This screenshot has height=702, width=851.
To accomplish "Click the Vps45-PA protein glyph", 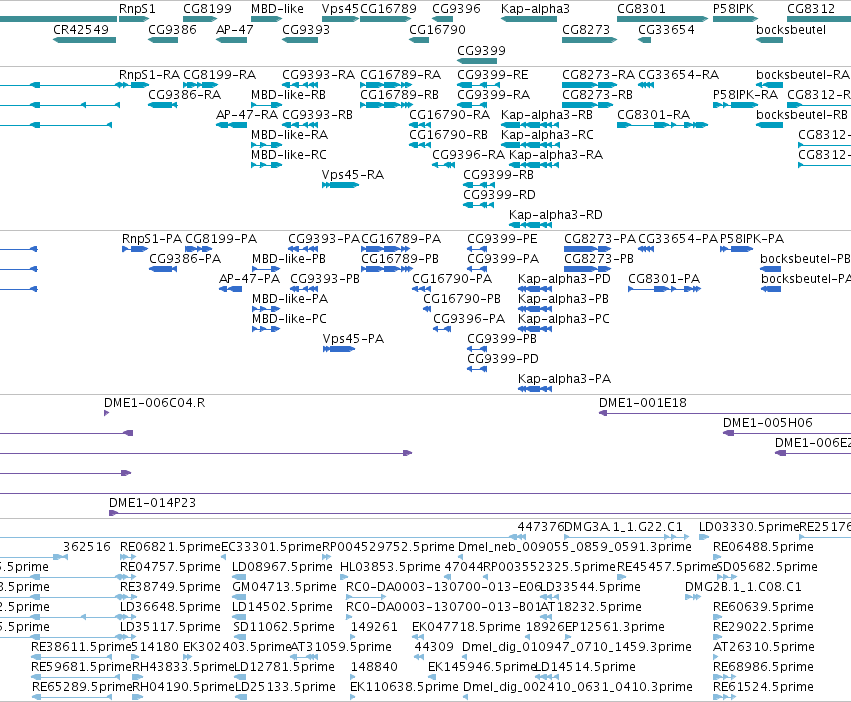I will pyautogui.click(x=339, y=349).
